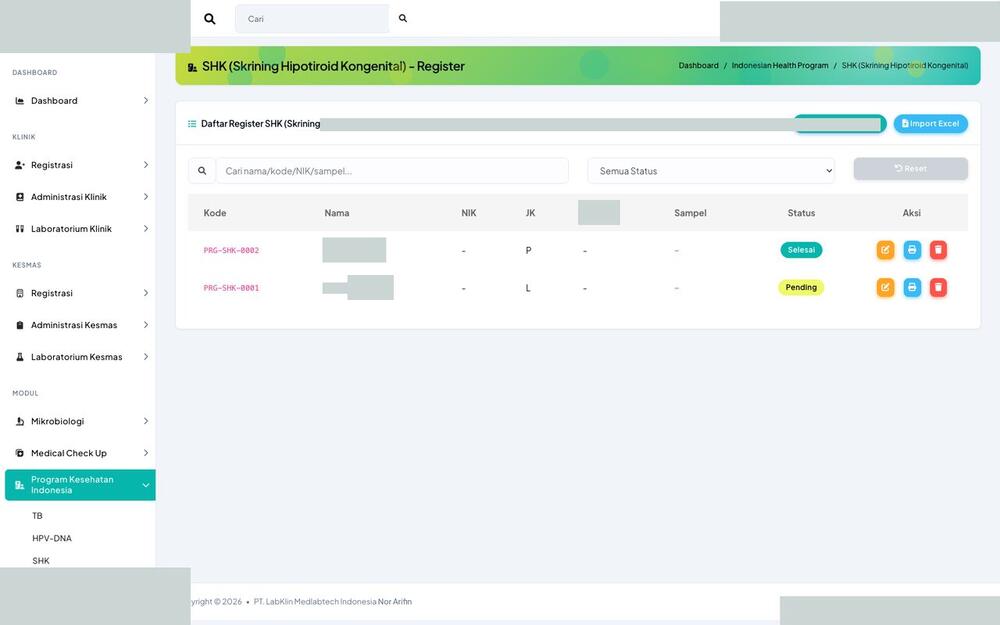Expand Medical Check Up chevron
Viewport: 1000px width, 625px height.
click(145, 453)
